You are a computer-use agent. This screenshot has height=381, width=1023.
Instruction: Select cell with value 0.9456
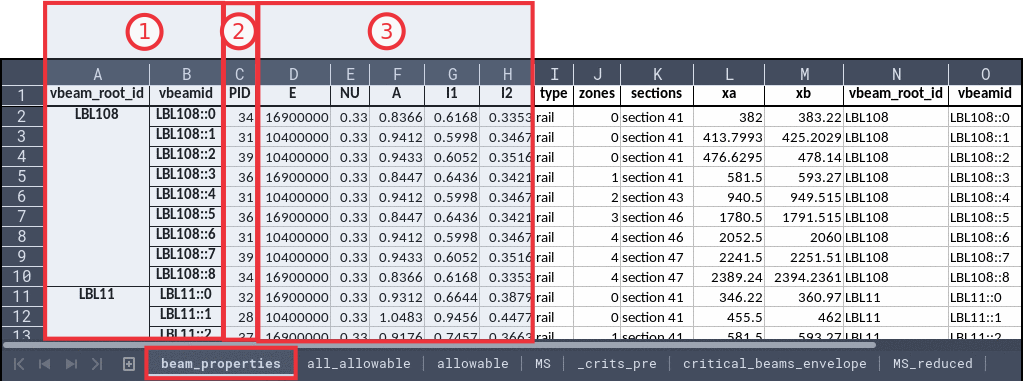tap(451, 317)
